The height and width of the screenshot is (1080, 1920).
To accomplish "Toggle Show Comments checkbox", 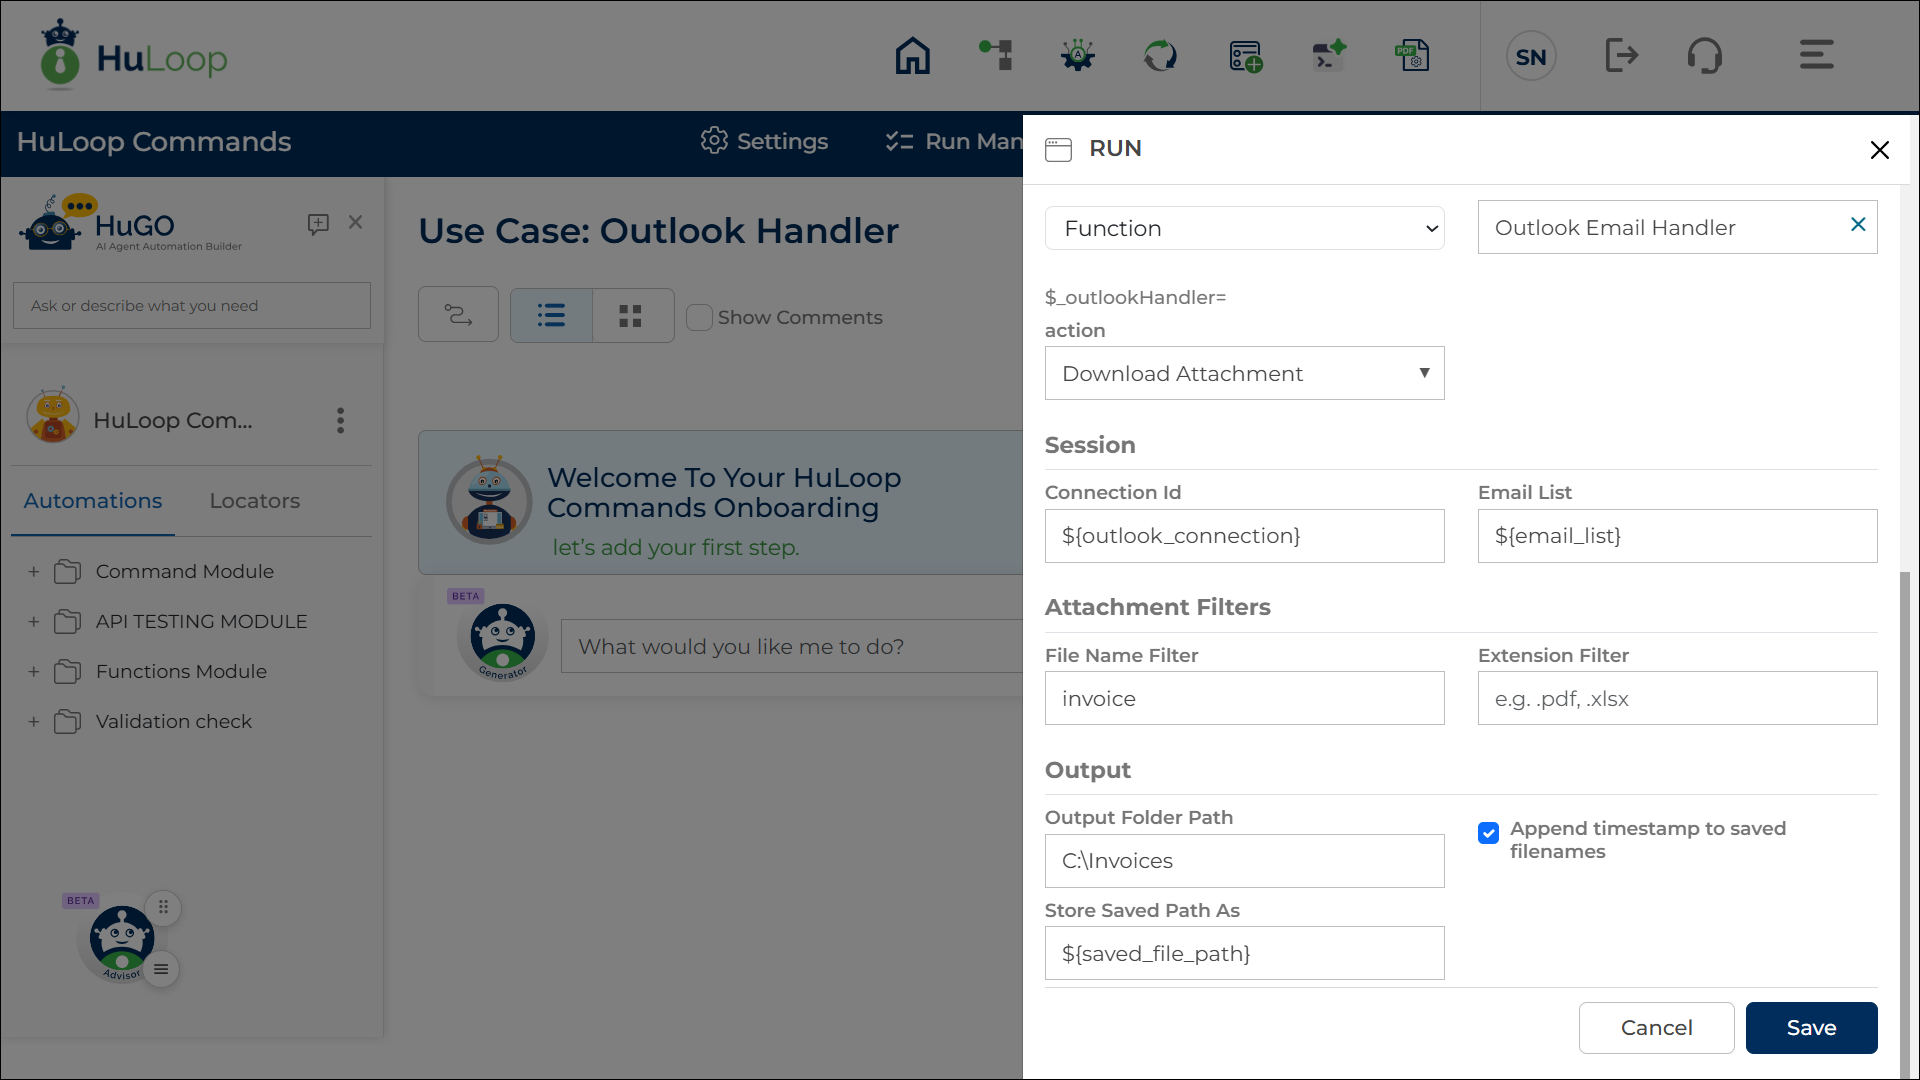I will pyautogui.click(x=699, y=317).
